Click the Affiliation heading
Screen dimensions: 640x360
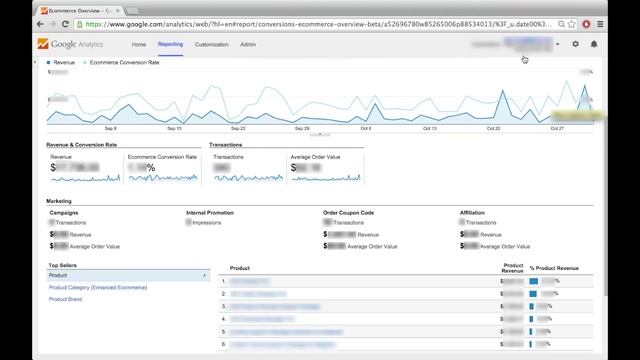click(472, 213)
